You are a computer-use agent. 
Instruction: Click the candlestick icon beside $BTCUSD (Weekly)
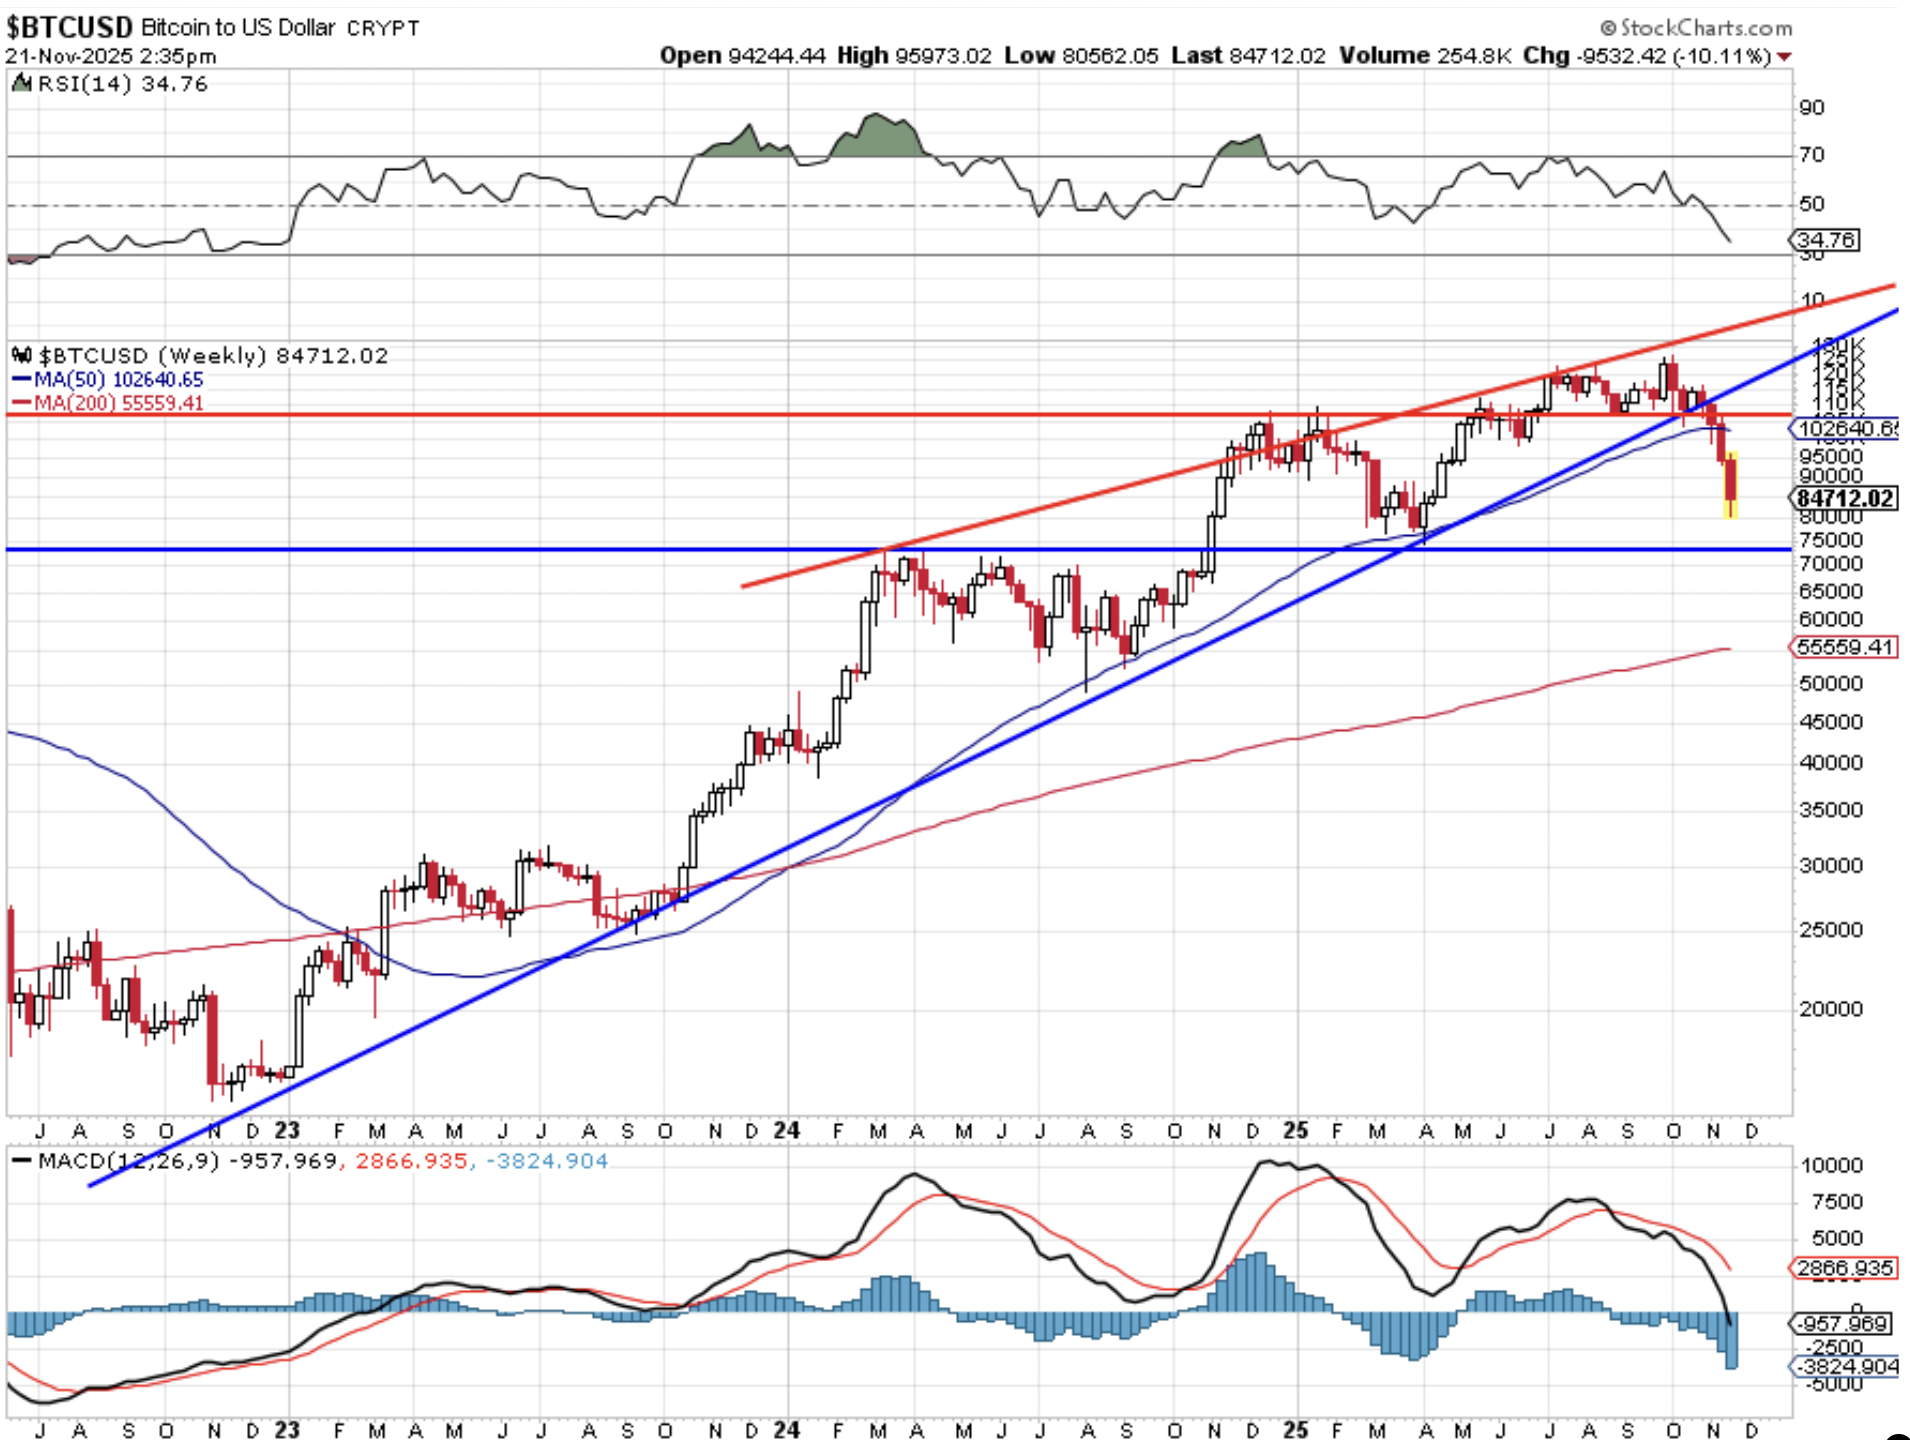[x=21, y=355]
